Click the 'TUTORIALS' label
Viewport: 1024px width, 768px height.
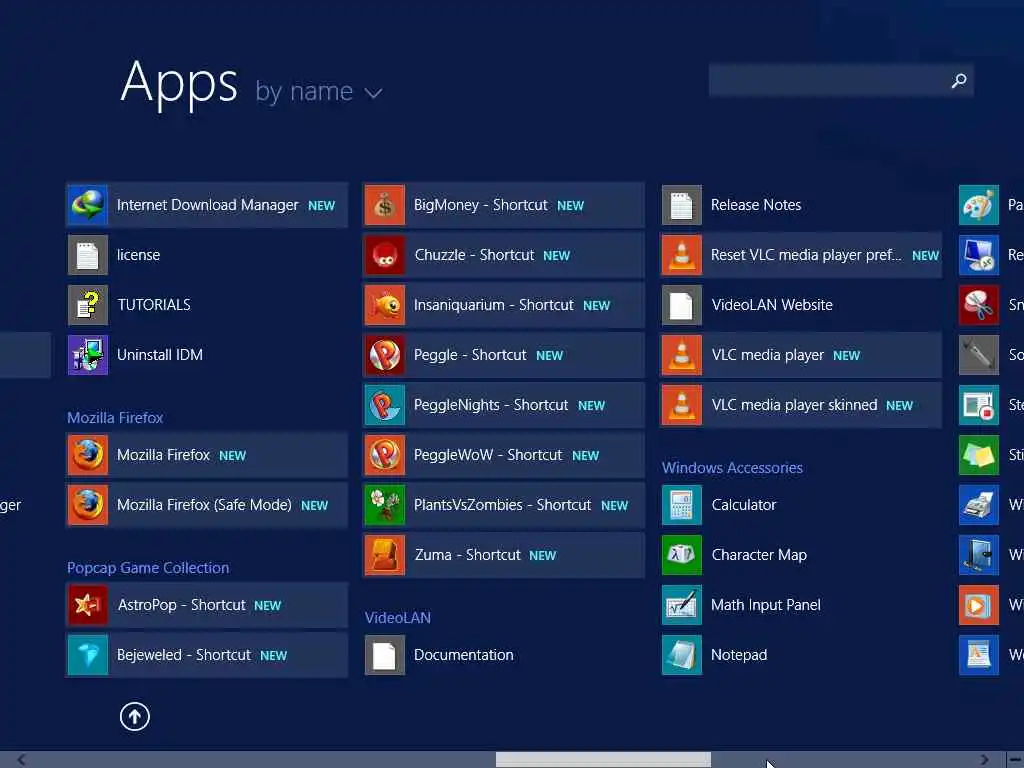154,305
